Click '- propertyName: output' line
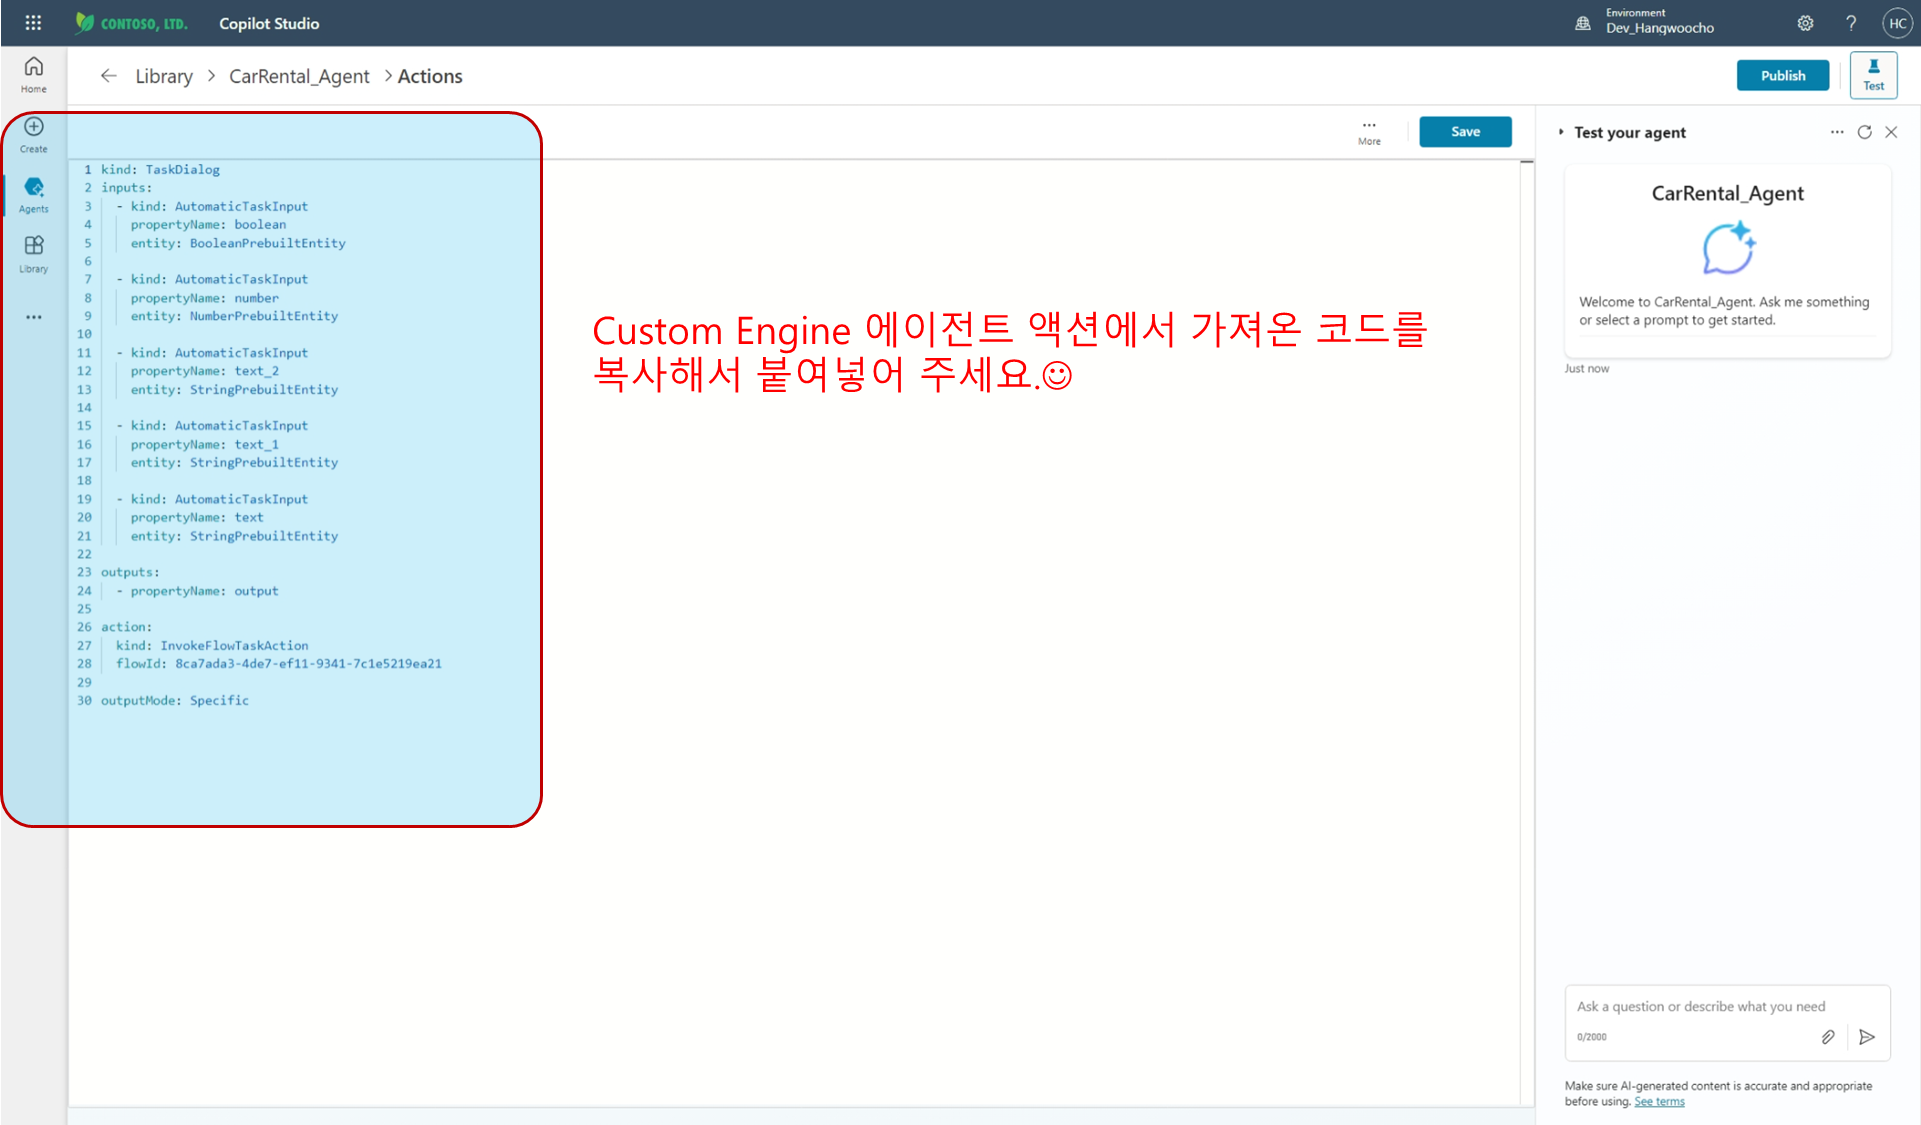 [x=197, y=591]
